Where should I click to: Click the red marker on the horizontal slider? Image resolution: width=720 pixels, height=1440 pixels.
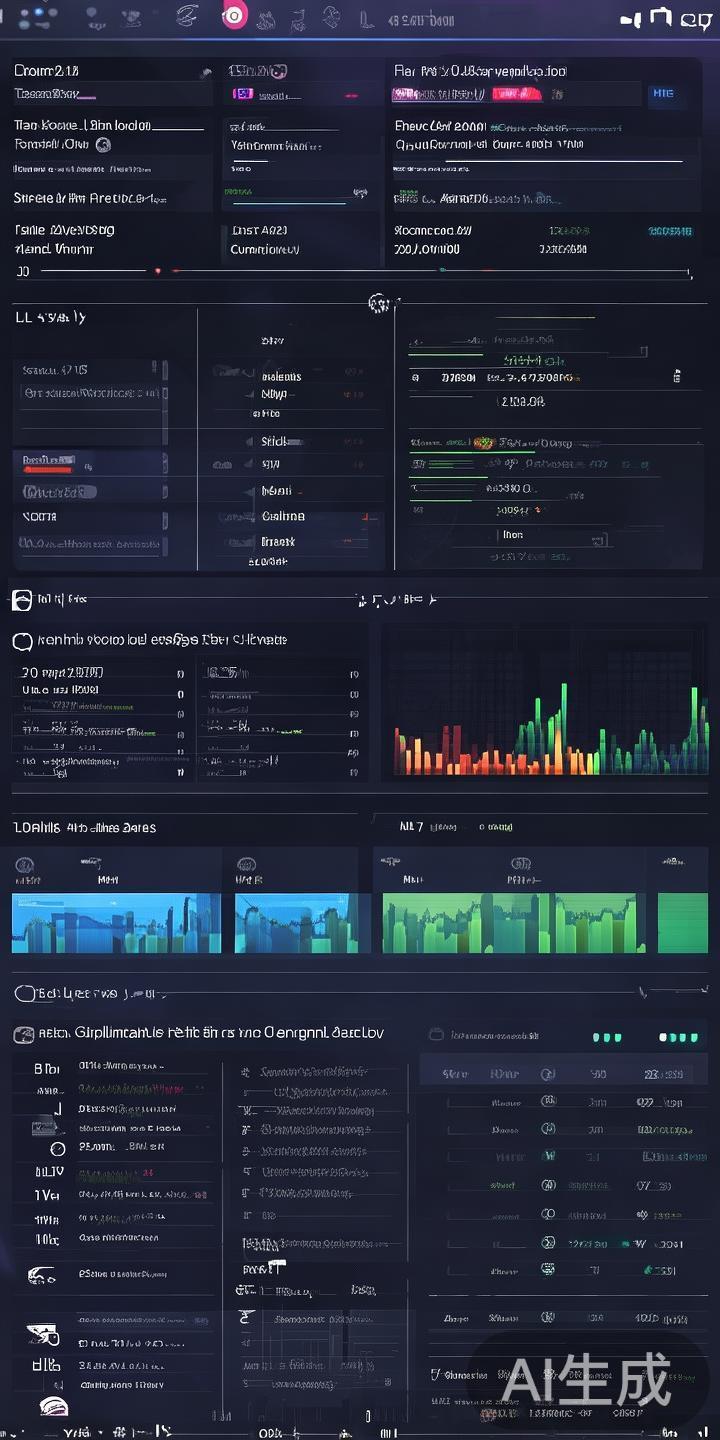coord(157,271)
